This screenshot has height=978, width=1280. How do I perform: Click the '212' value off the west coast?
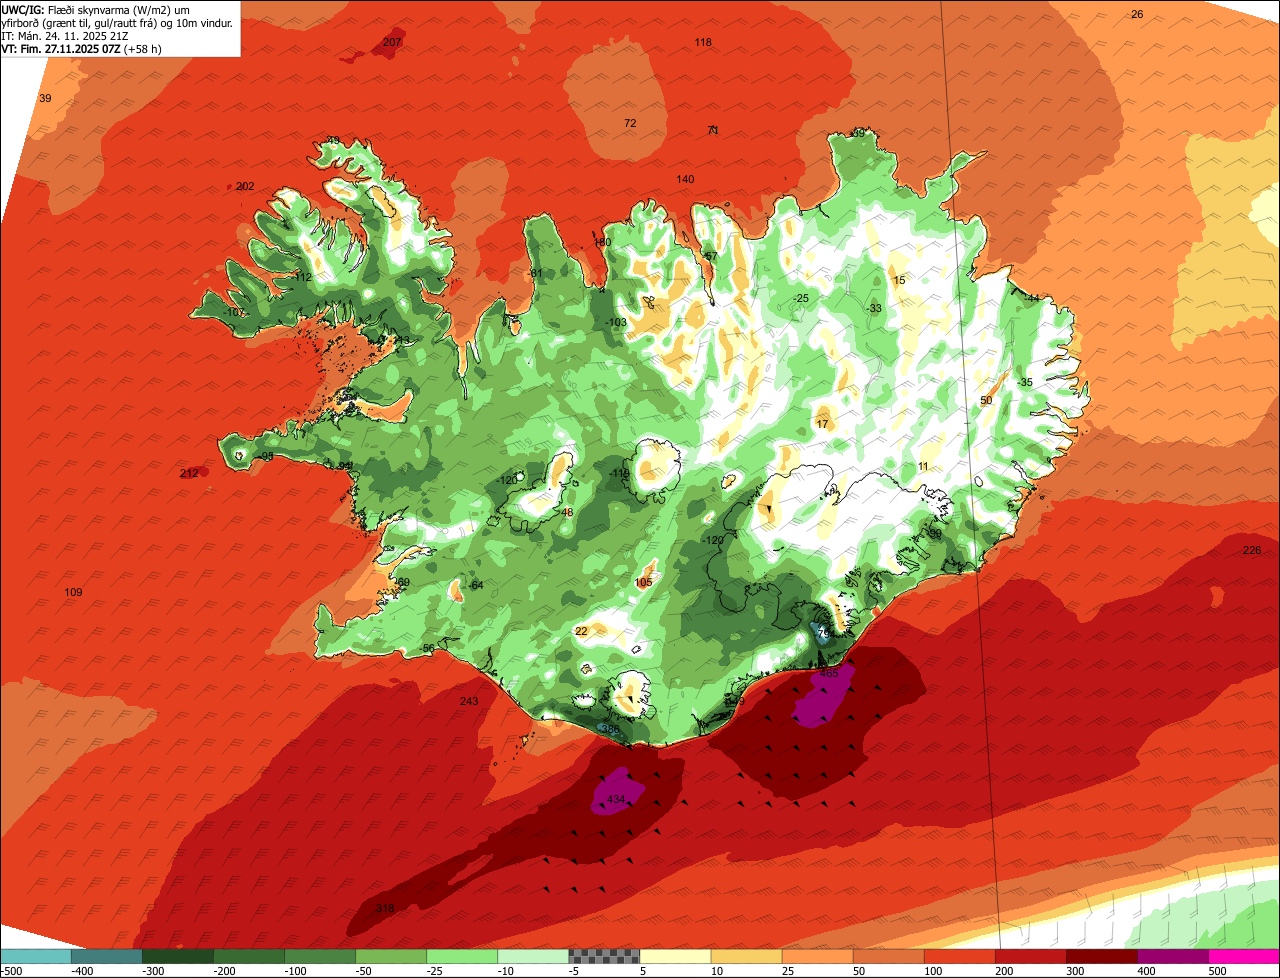(x=189, y=473)
